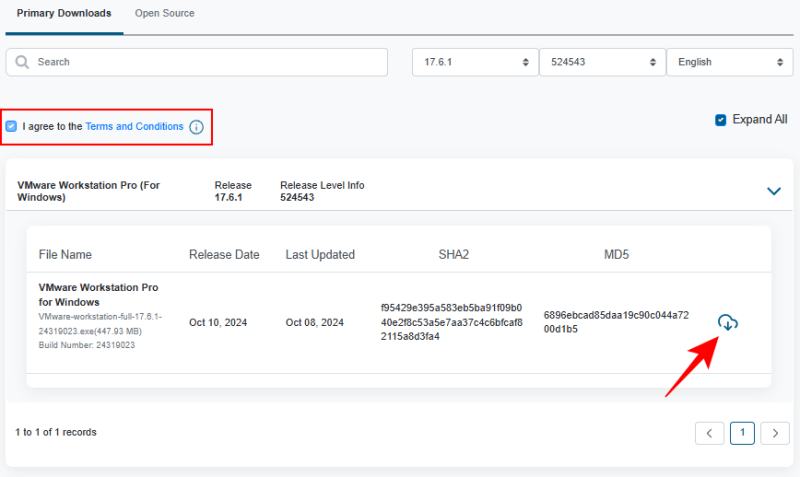Click the info icon beside Terms and Conditions

click(196, 127)
